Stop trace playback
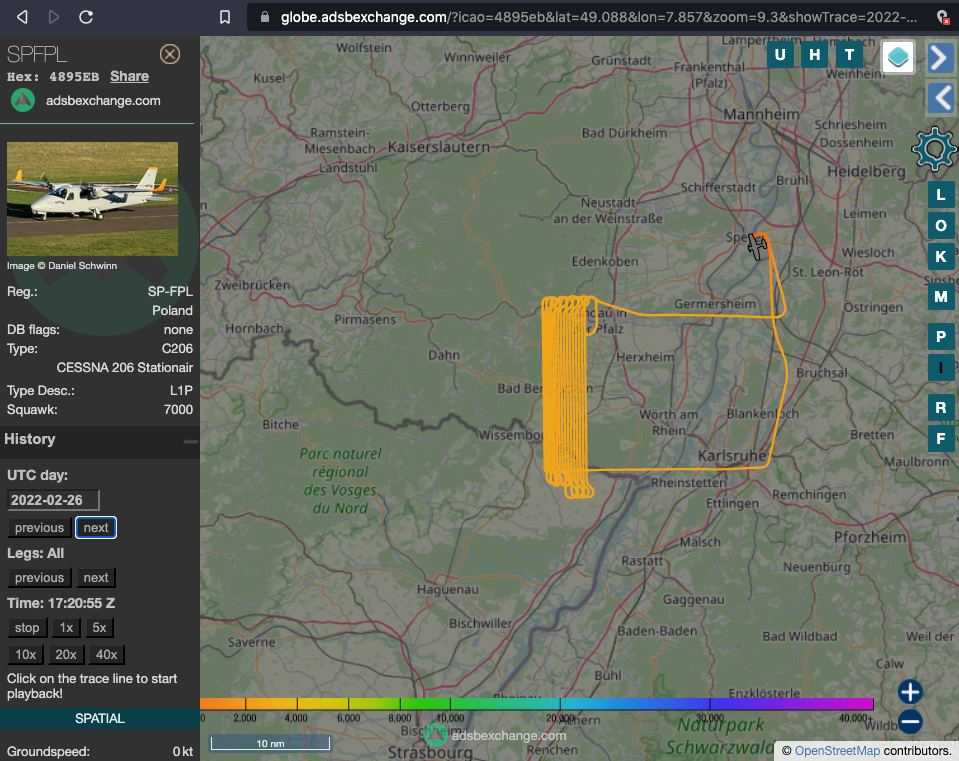Screen dimensions: 959x761 (27, 628)
